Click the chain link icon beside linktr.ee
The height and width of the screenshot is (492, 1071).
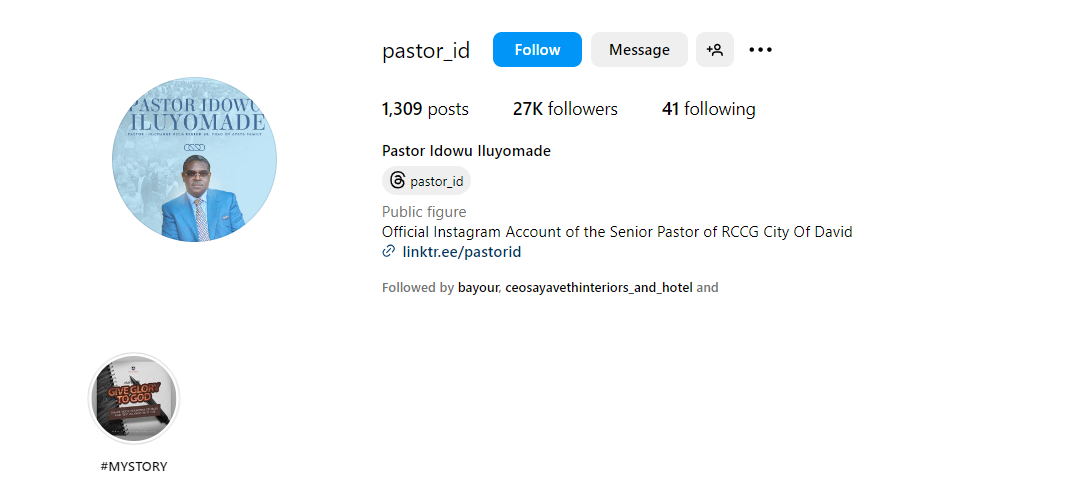click(x=389, y=252)
